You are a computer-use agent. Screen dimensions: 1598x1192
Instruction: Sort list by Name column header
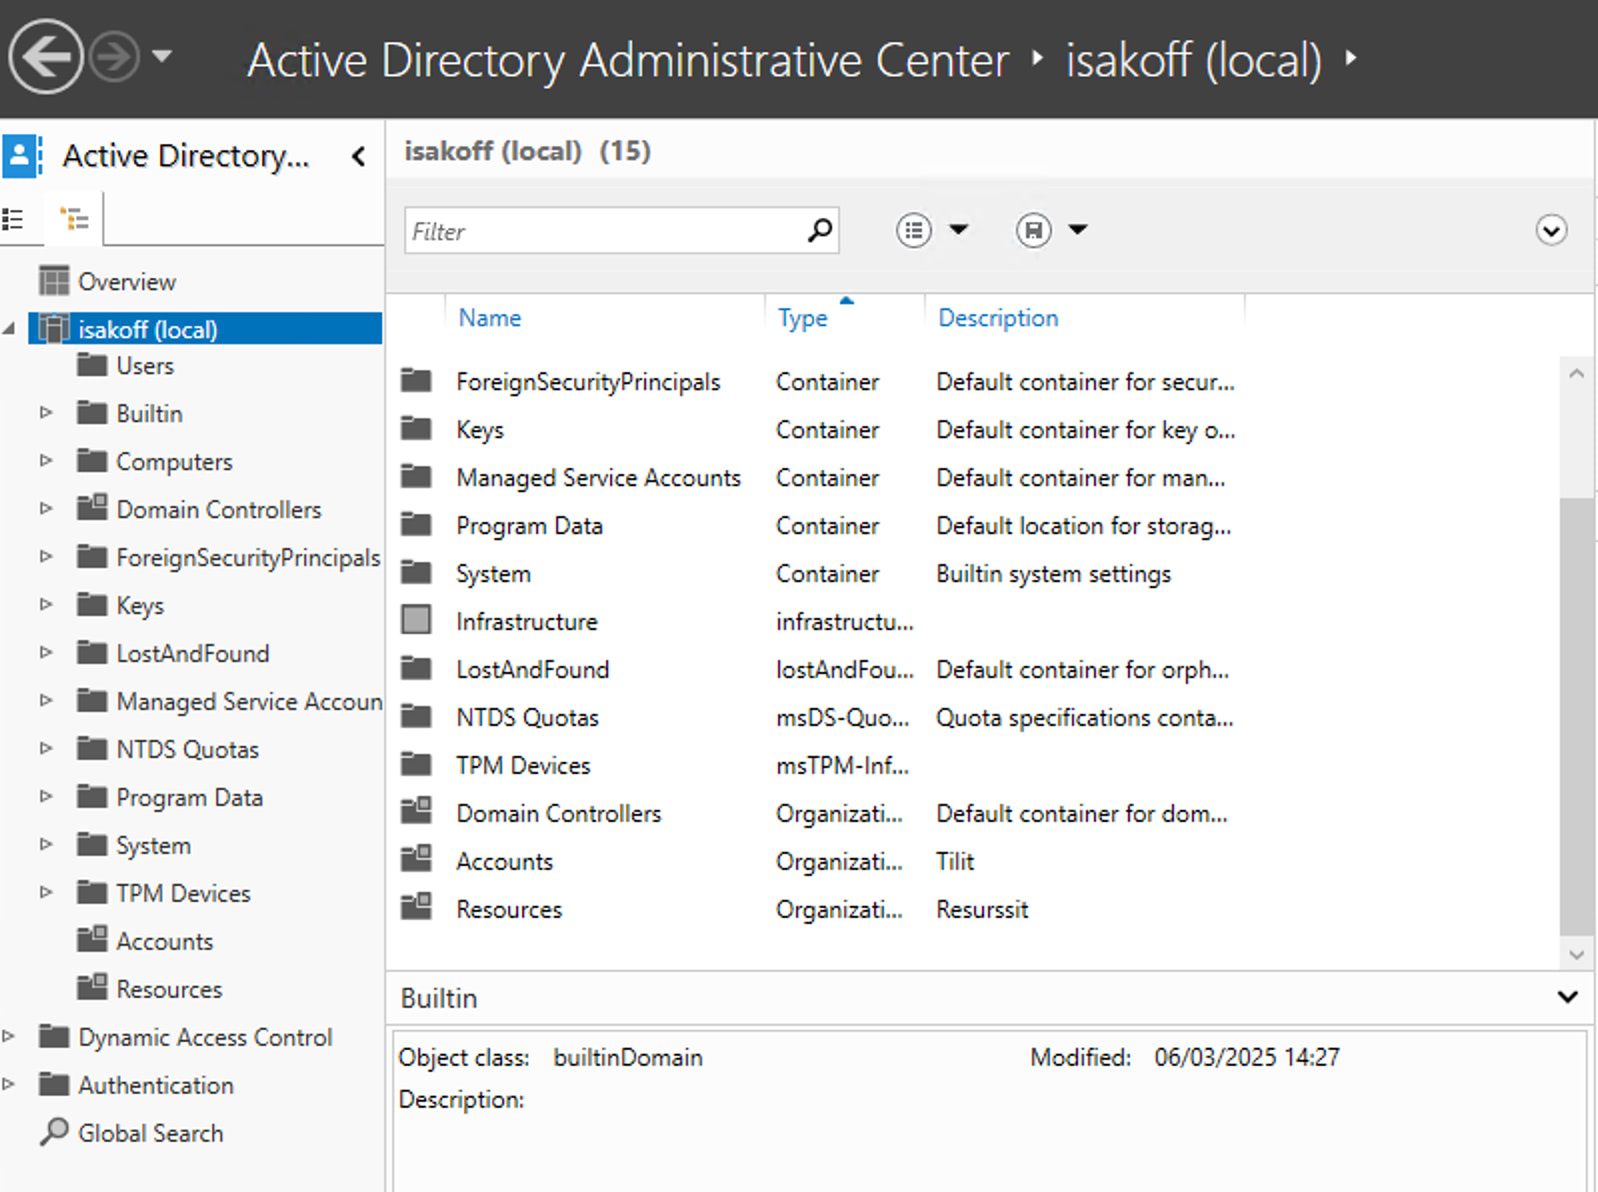tap(489, 318)
